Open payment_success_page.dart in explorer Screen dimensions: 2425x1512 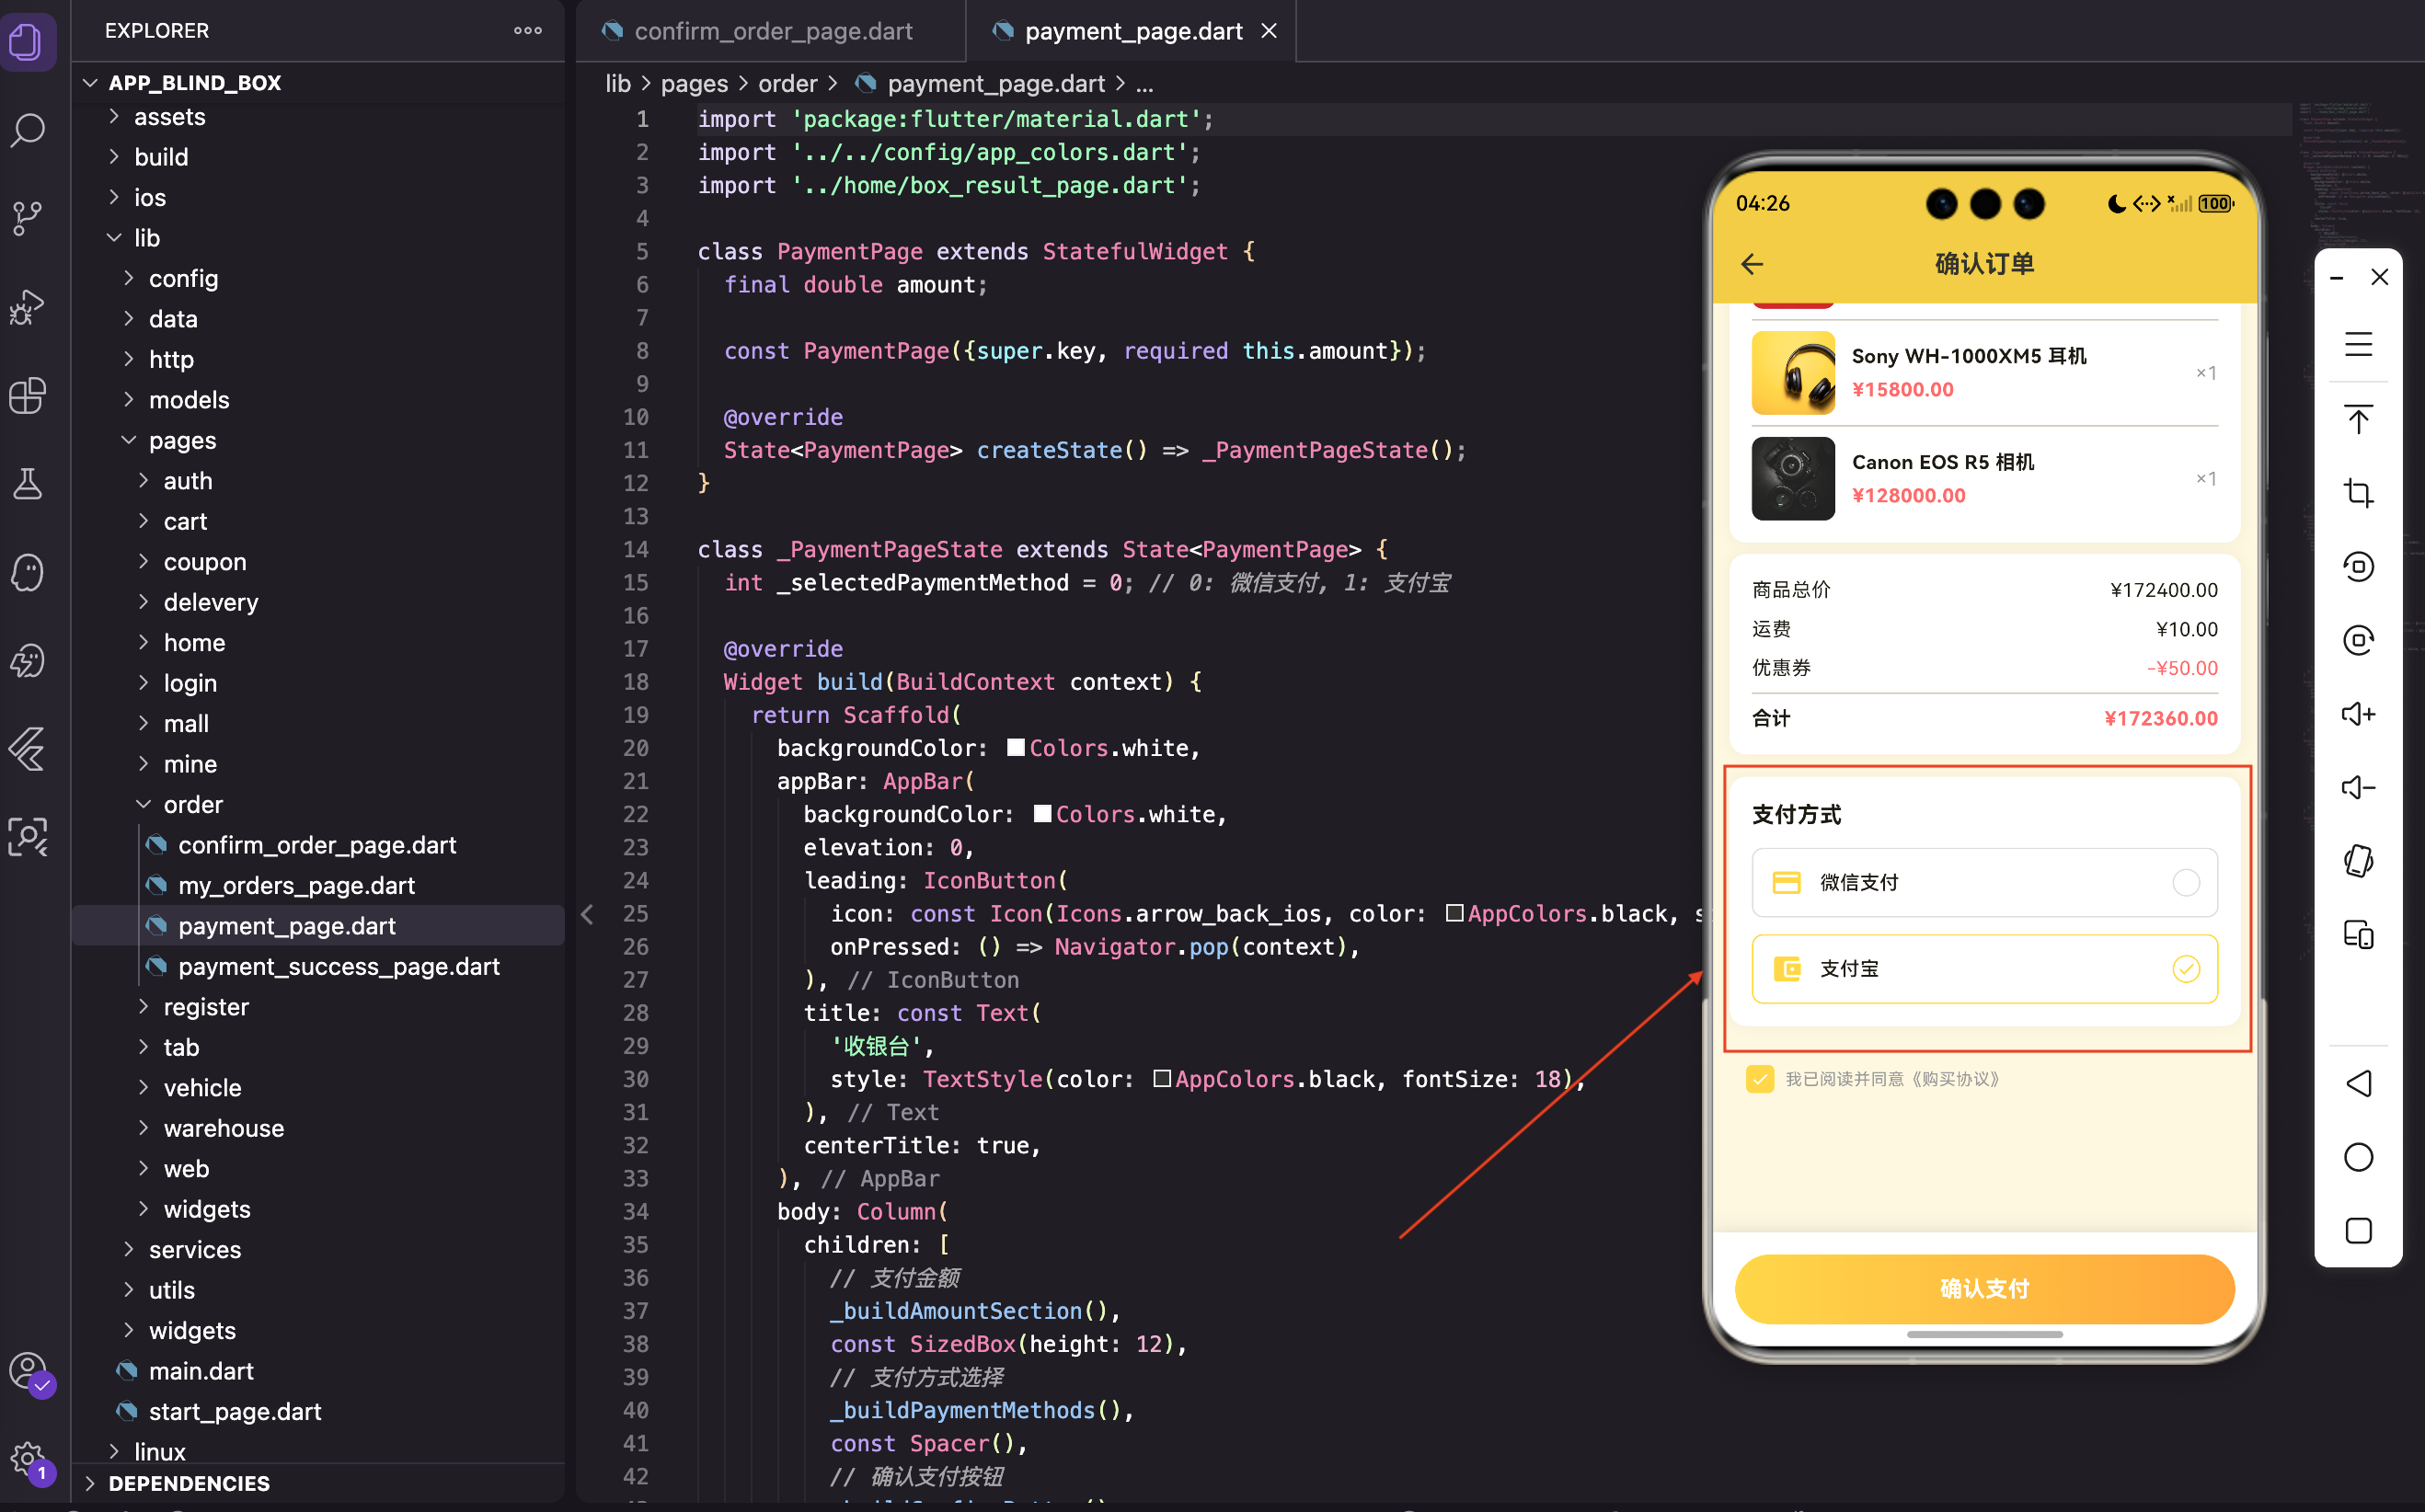(x=338, y=966)
